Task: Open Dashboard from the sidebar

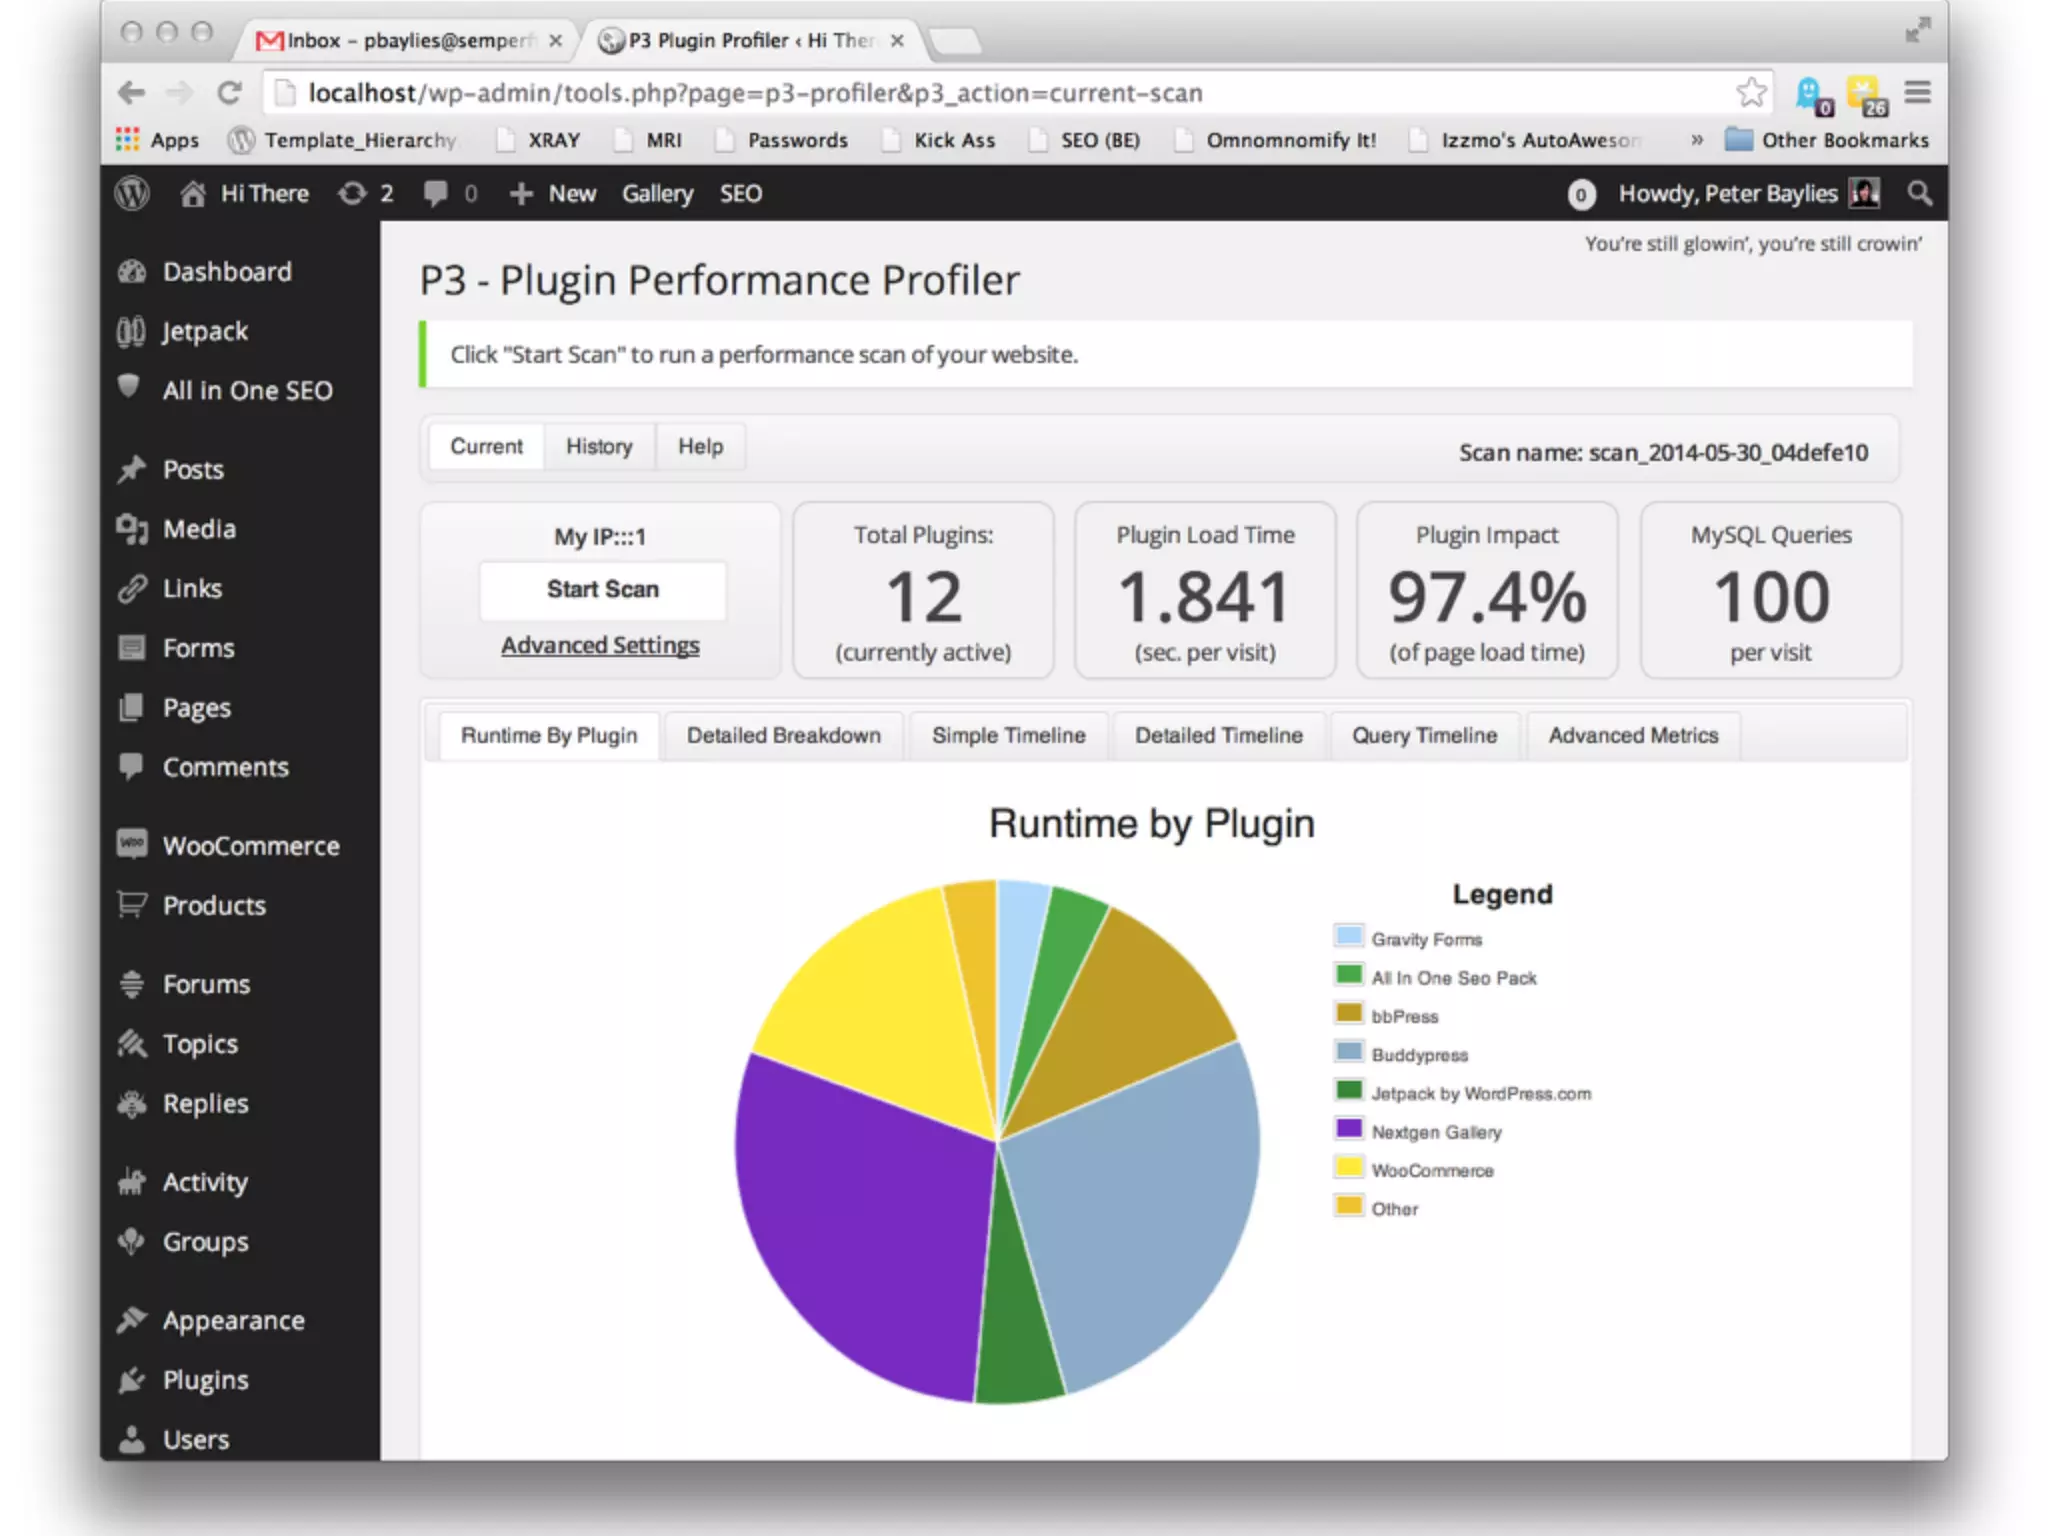Action: [227, 271]
